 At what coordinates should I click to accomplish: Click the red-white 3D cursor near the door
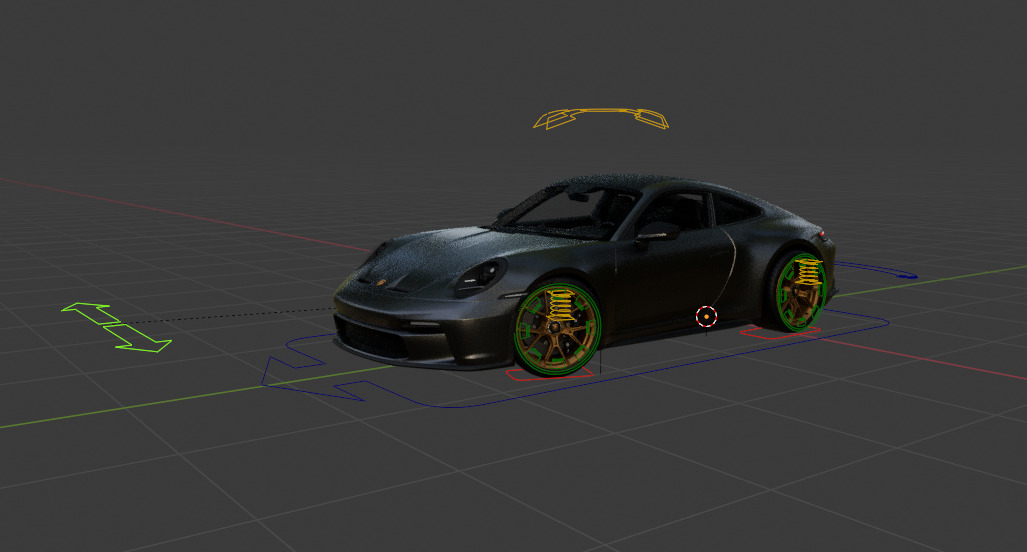click(706, 317)
